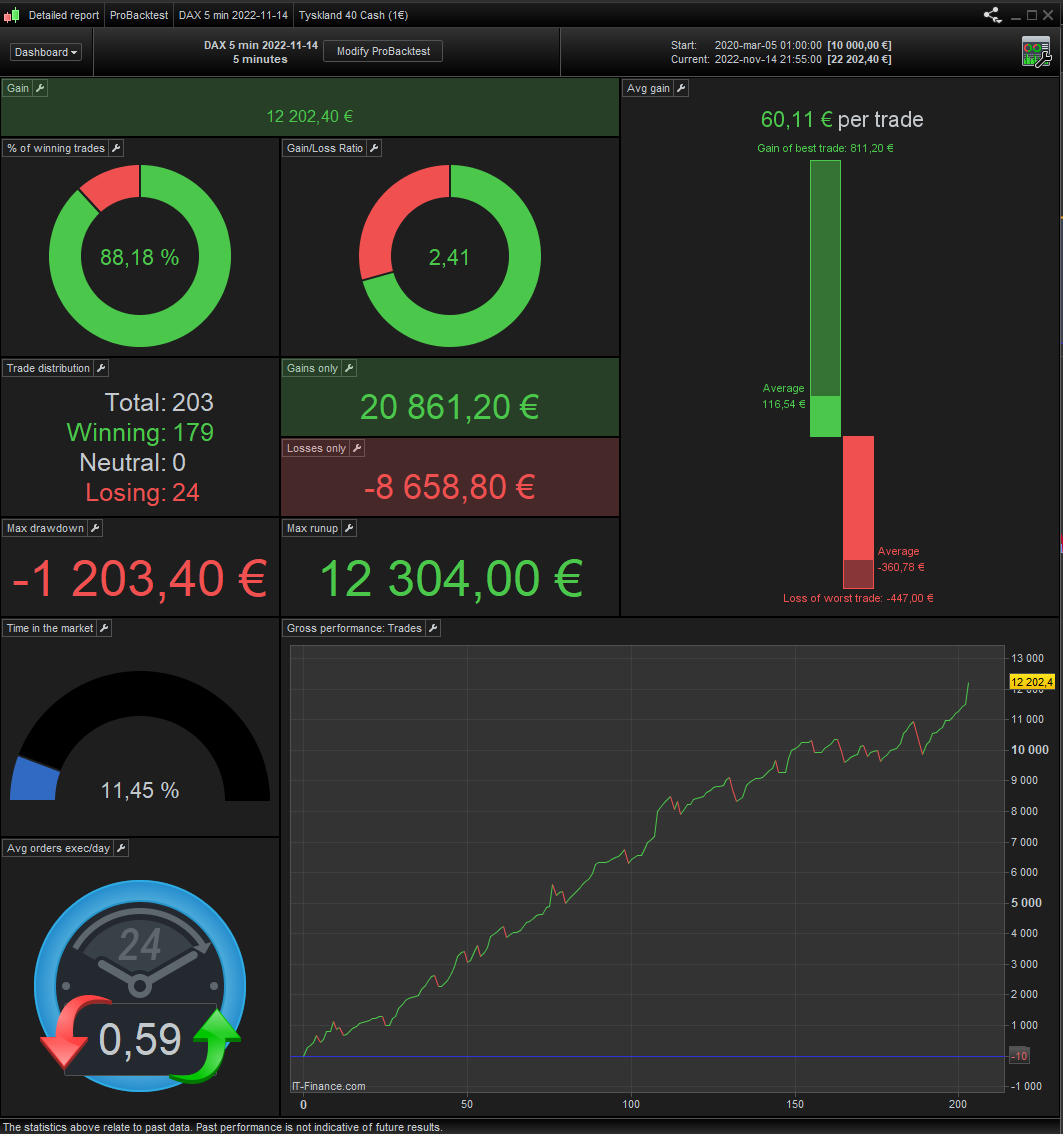Click the Average 116,54 € gain label
1063x1134 pixels.
click(x=784, y=396)
